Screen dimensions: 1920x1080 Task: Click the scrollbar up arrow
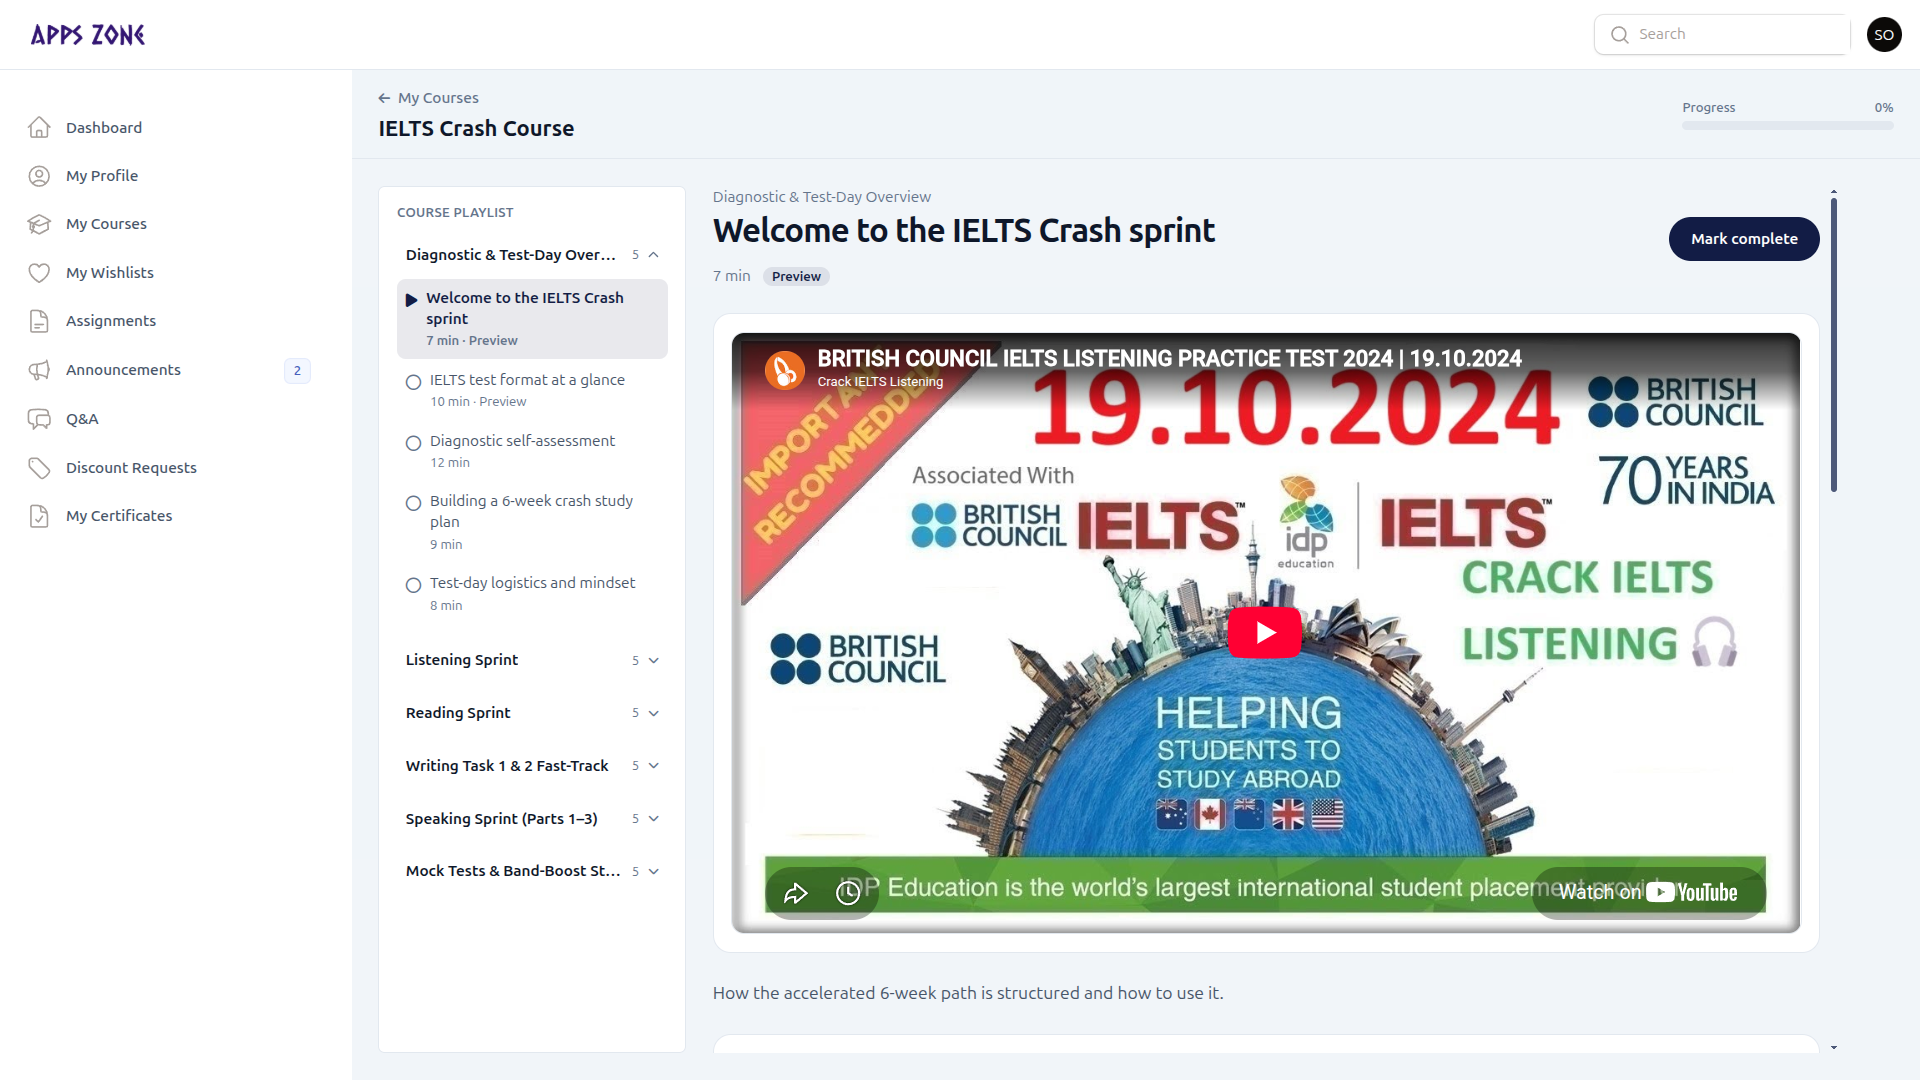point(1834,191)
